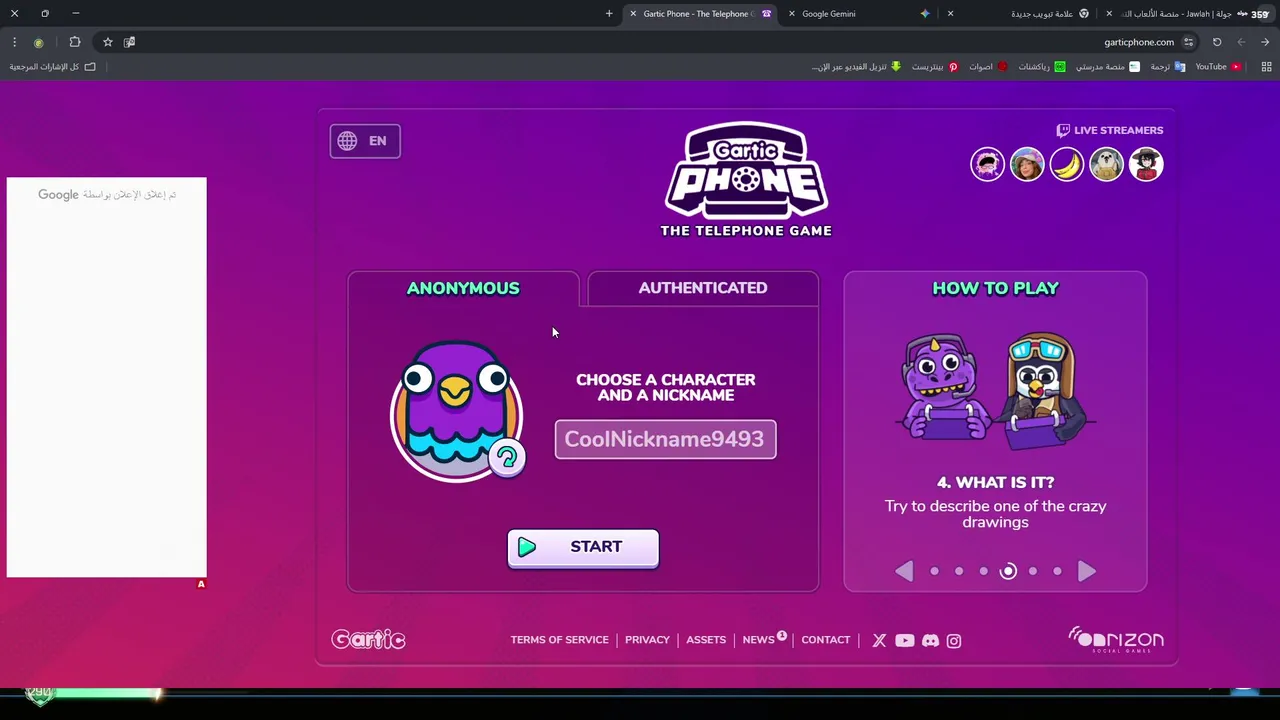Select the second tutorial slide dot
The width and height of the screenshot is (1280, 720).
pyautogui.click(x=959, y=571)
